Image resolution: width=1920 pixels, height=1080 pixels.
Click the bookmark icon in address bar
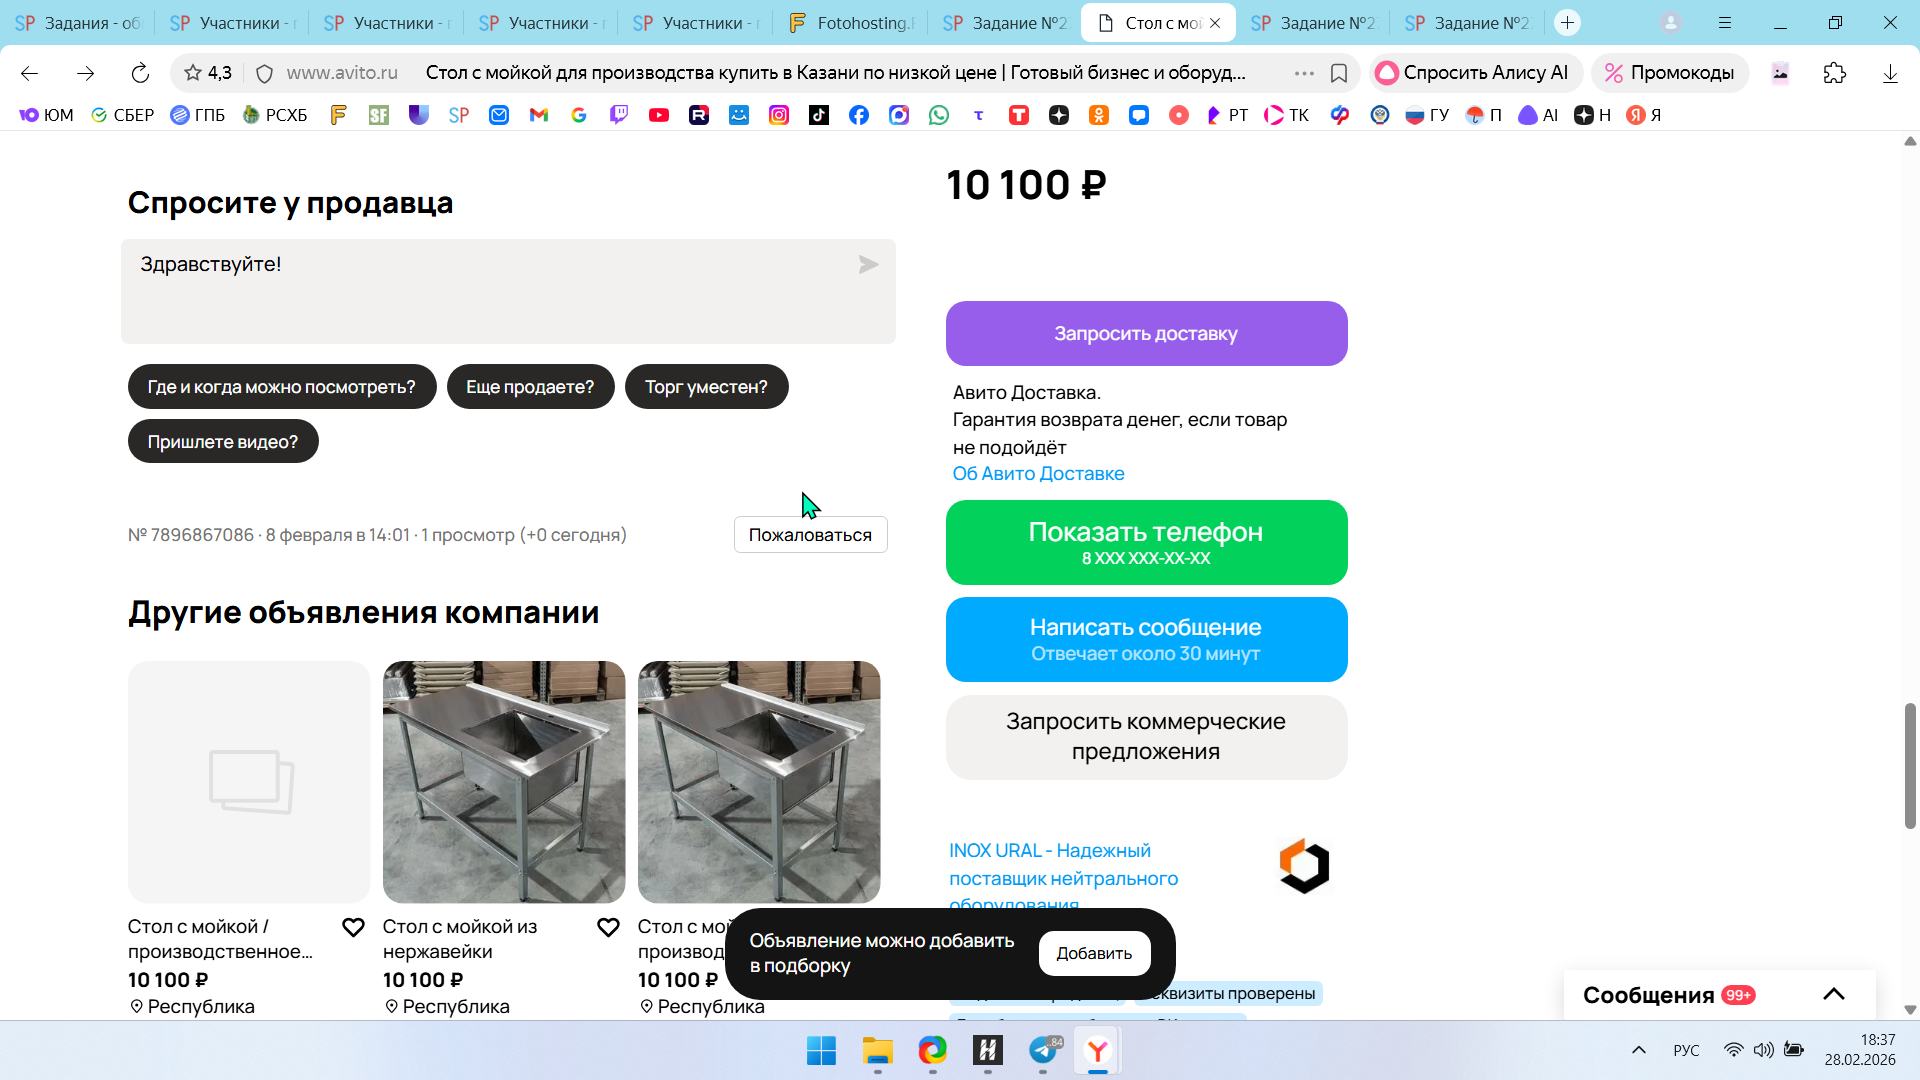(1339, 73)
